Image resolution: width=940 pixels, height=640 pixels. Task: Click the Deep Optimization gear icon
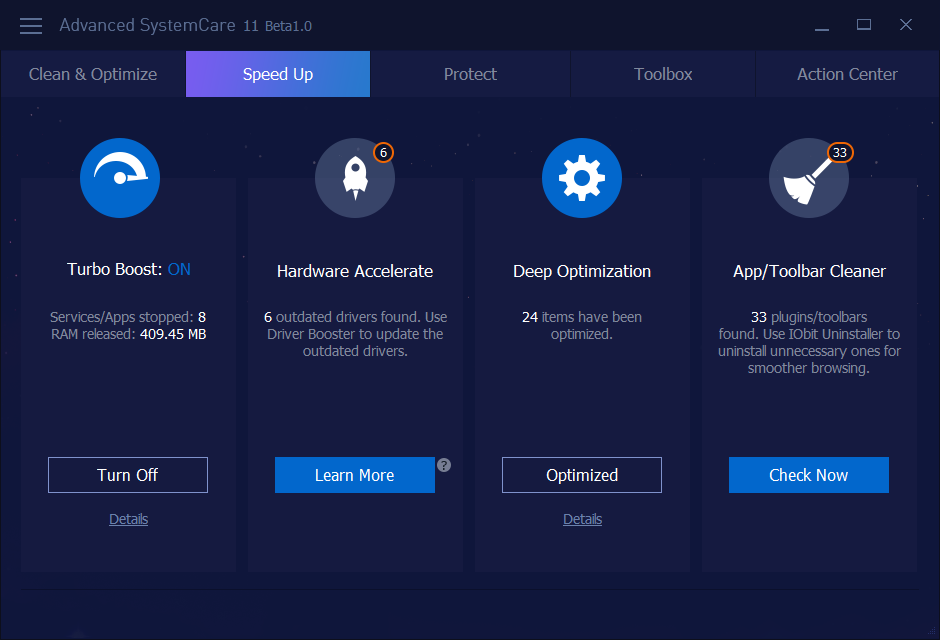click(582, 178)
